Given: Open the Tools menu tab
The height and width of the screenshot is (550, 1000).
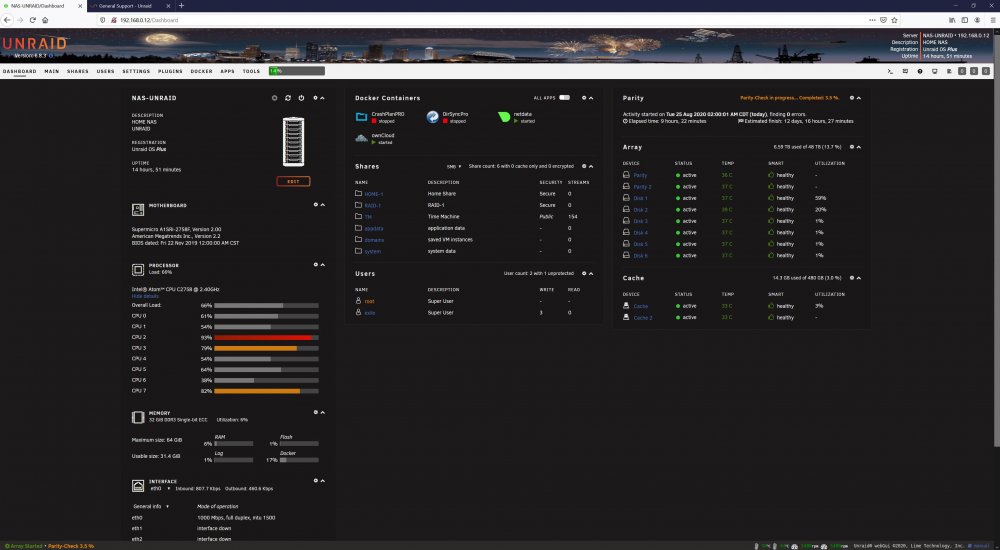Looking at the screenshot, I should (251, 71).
